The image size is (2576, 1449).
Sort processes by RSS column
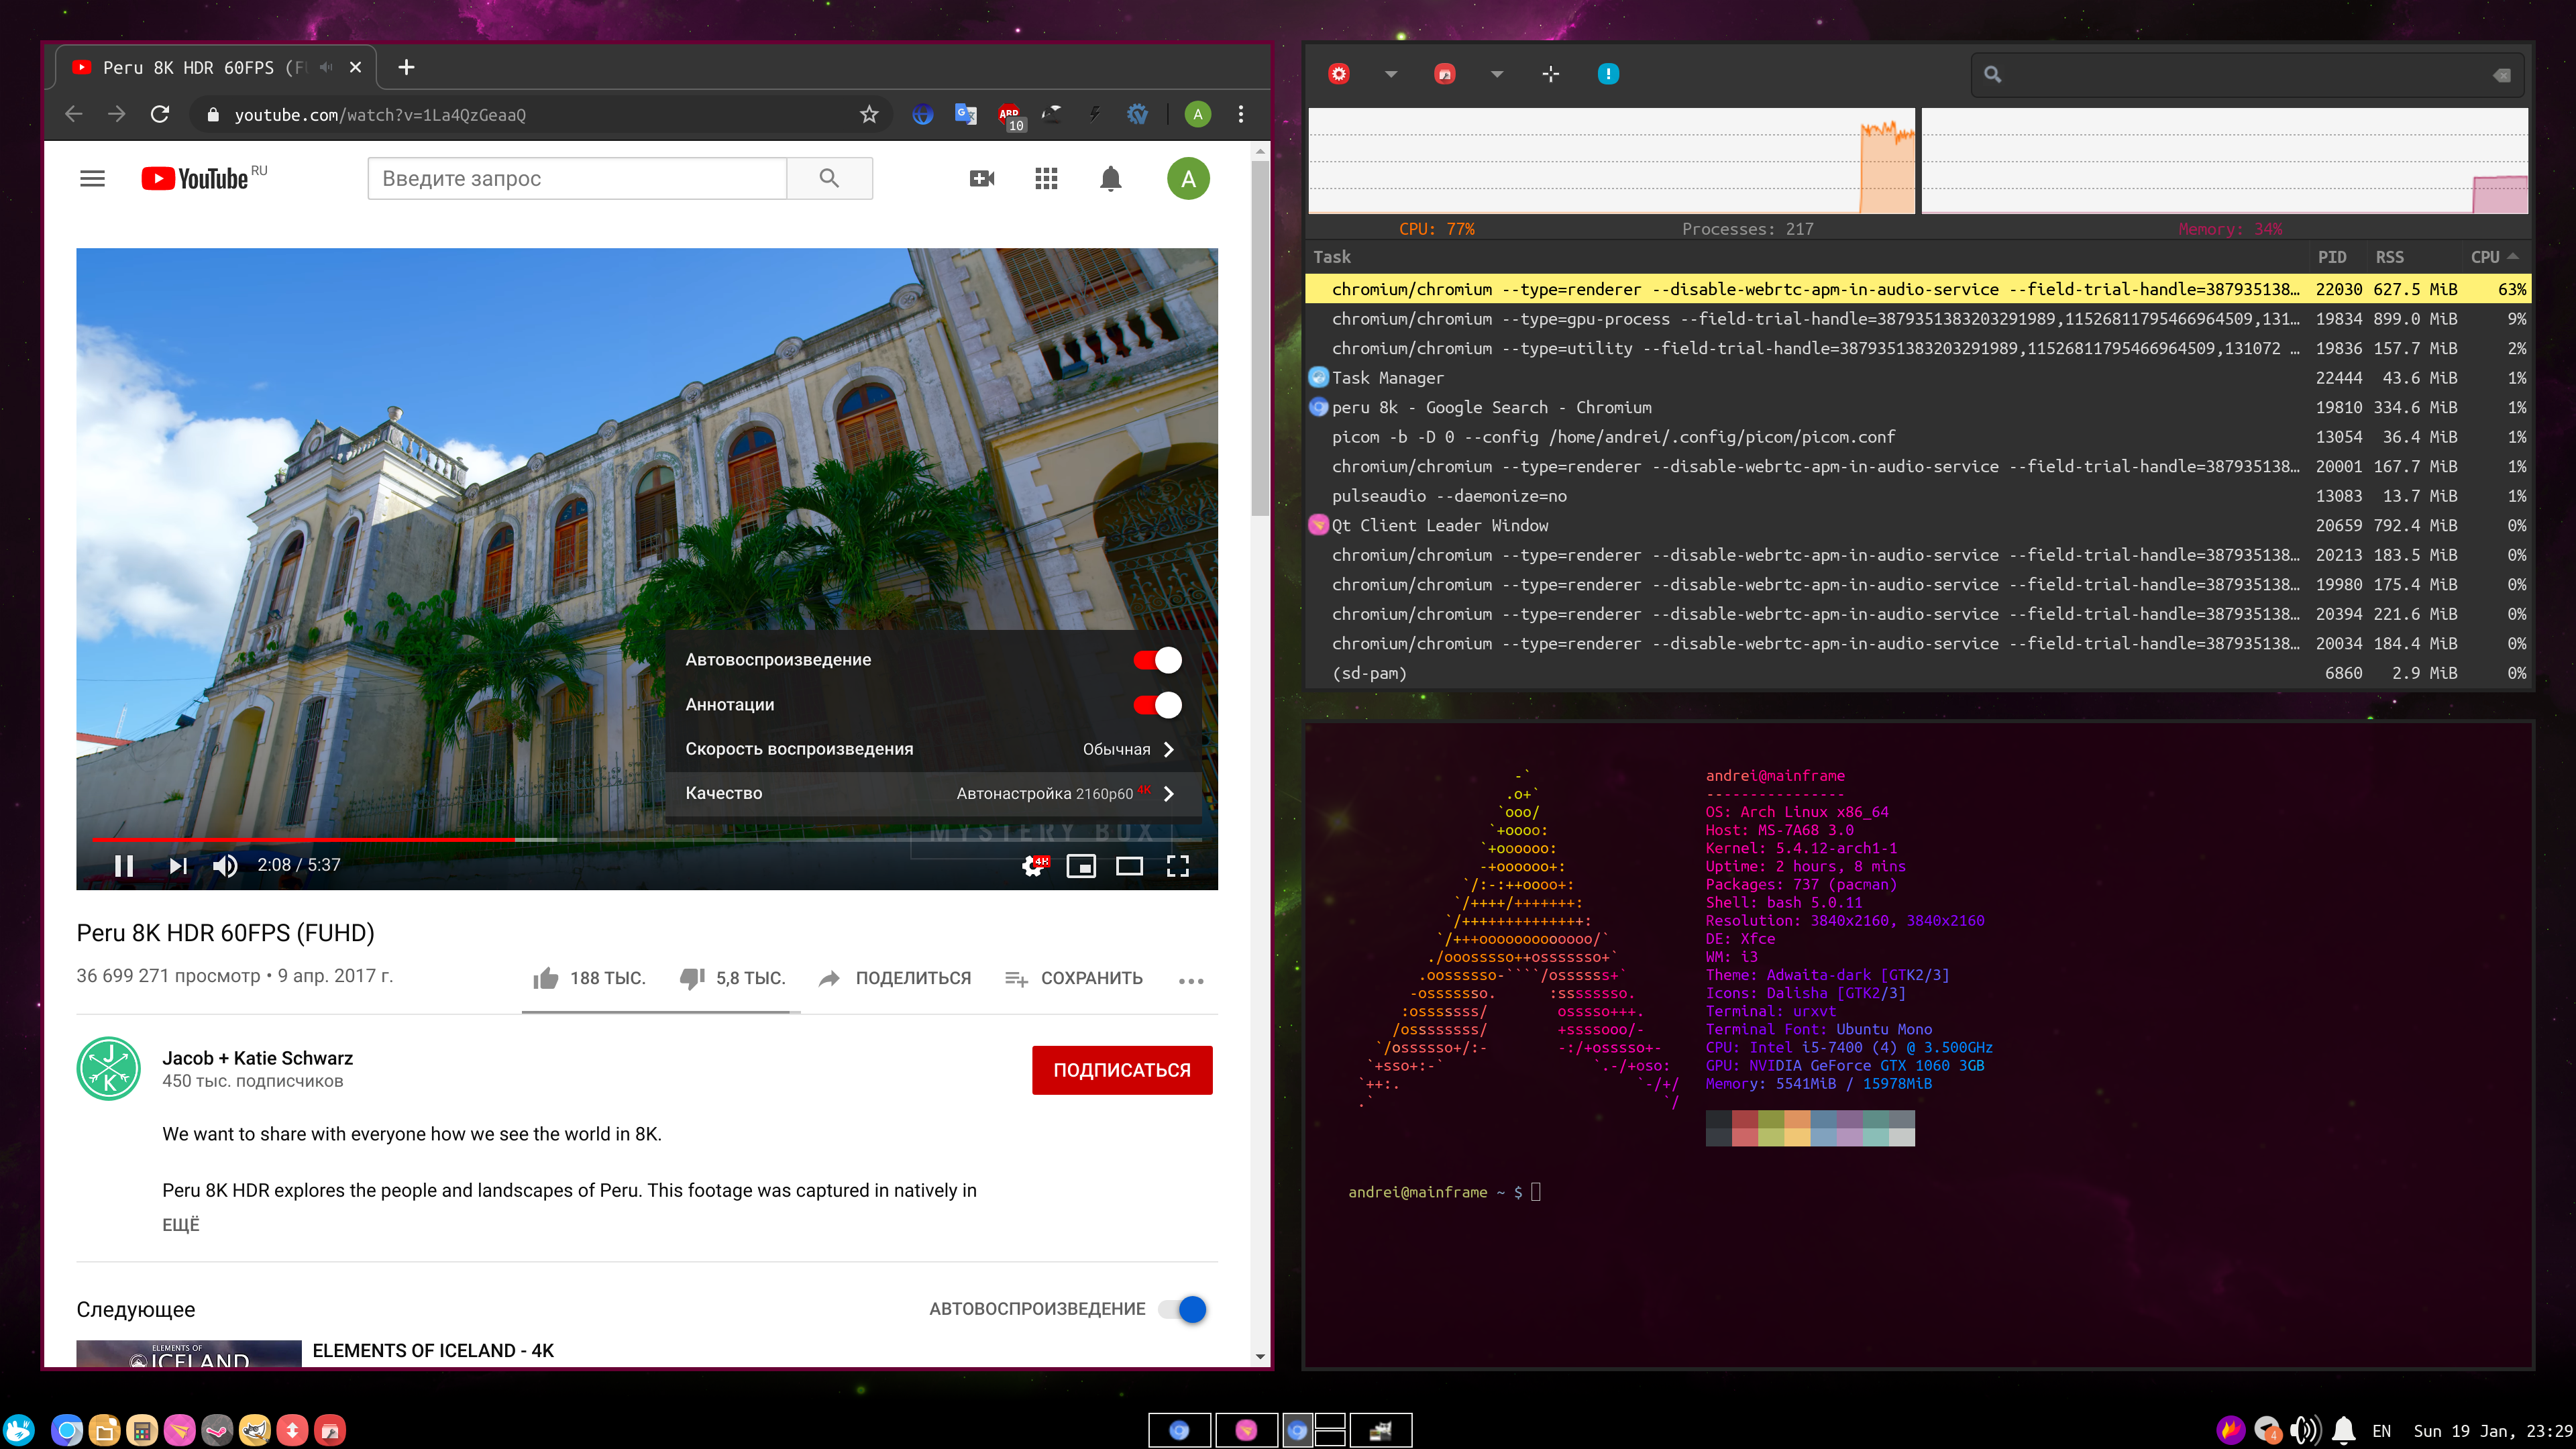point(2389,257)
